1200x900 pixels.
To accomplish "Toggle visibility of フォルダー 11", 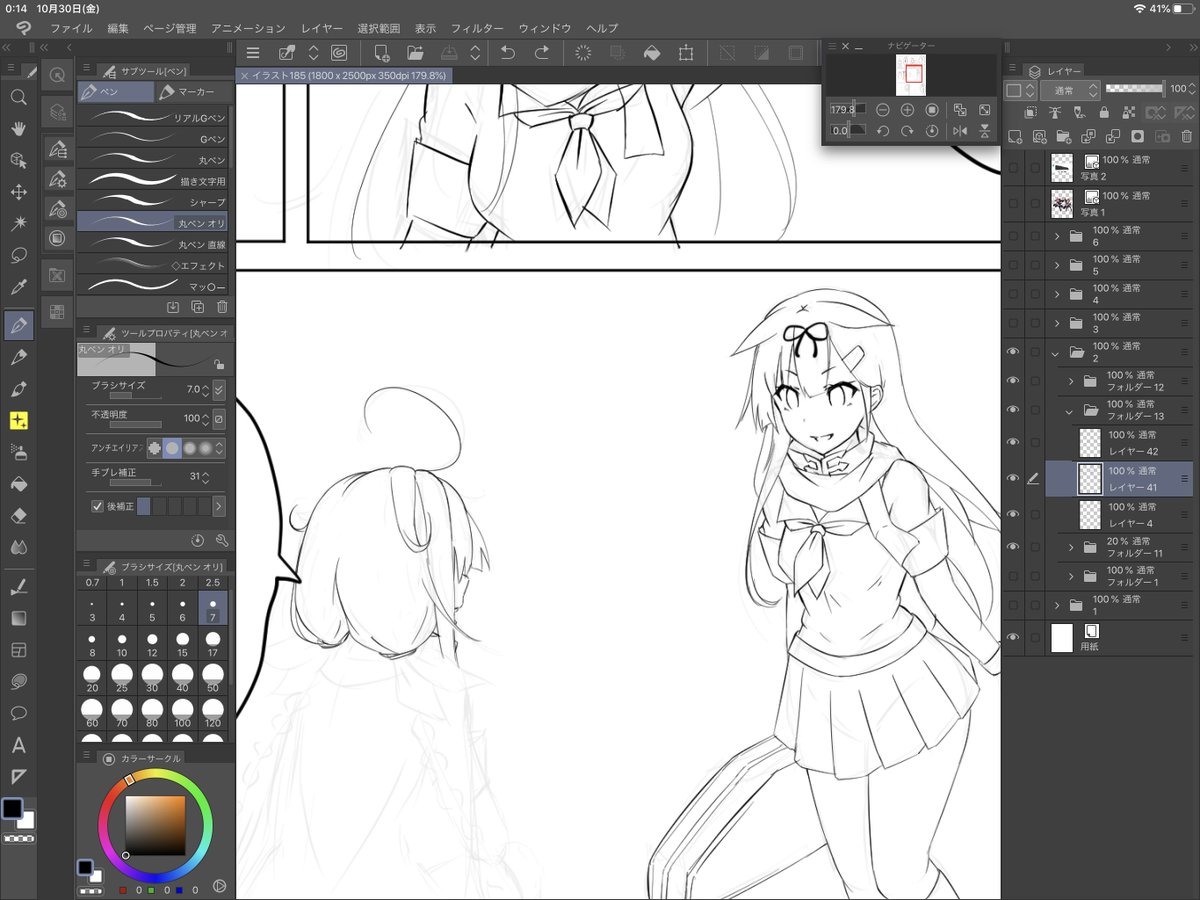I will point(1012,547).
